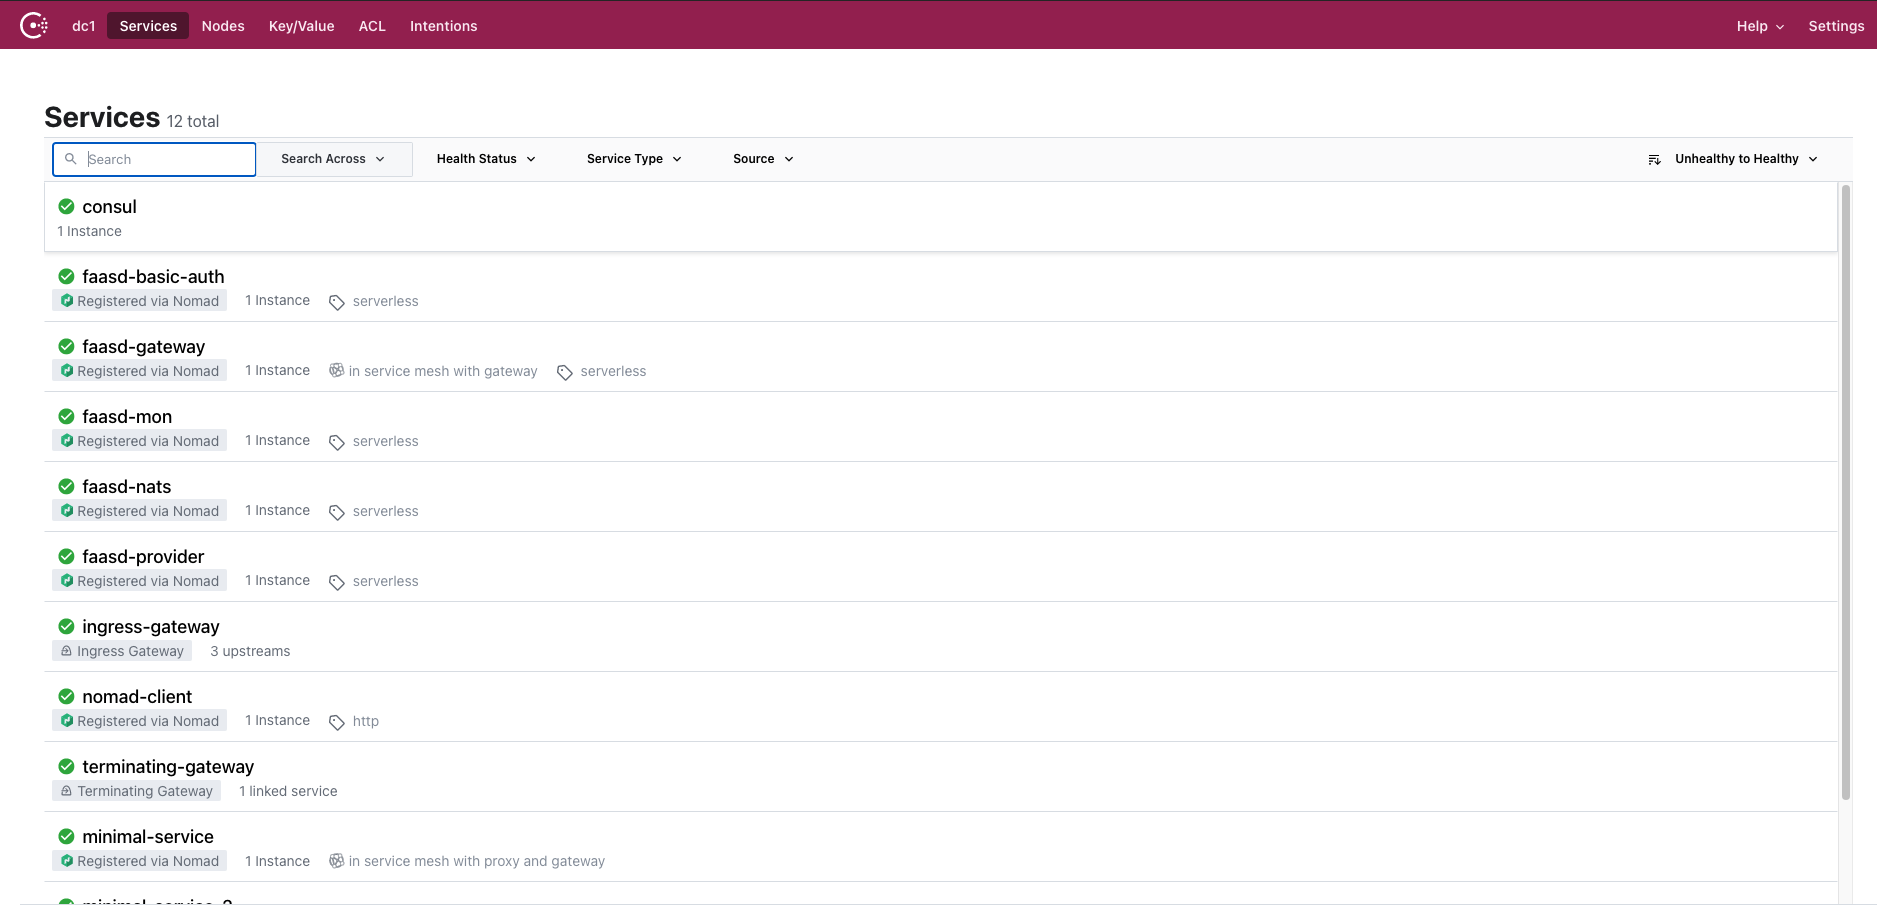Switch to the ACL tab
The image size is (1877, 914).
(x=372, y=26)
